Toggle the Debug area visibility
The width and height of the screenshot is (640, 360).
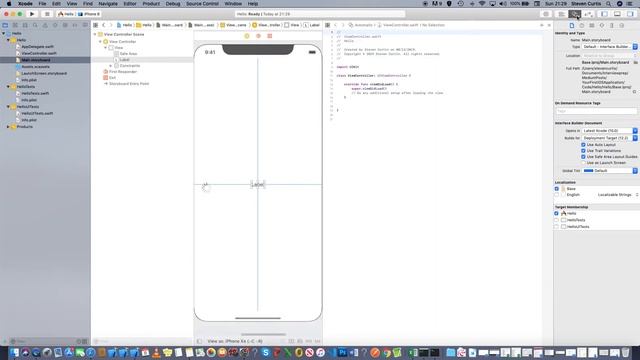click(617, 14)
